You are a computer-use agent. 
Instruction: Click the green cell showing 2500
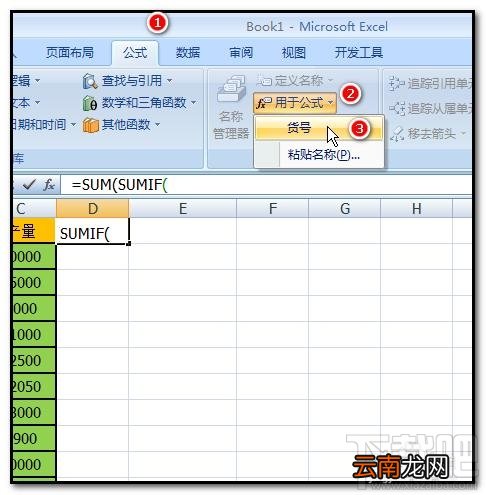(x=34, y=361)
